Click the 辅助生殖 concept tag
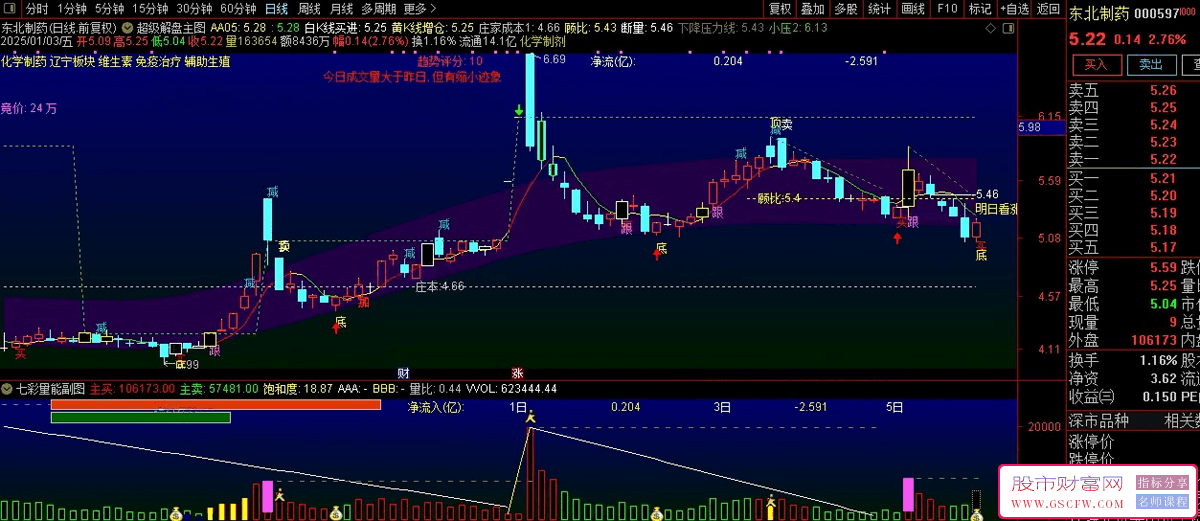This screenshot has height=521, width=1200. [207, 62]
